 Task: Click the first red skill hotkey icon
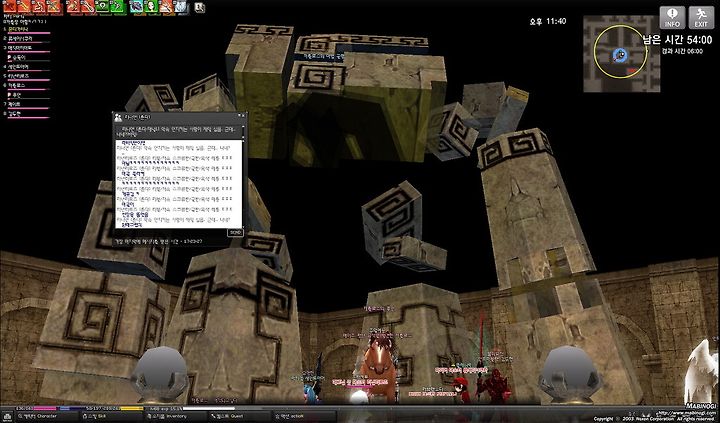(10, 6)
